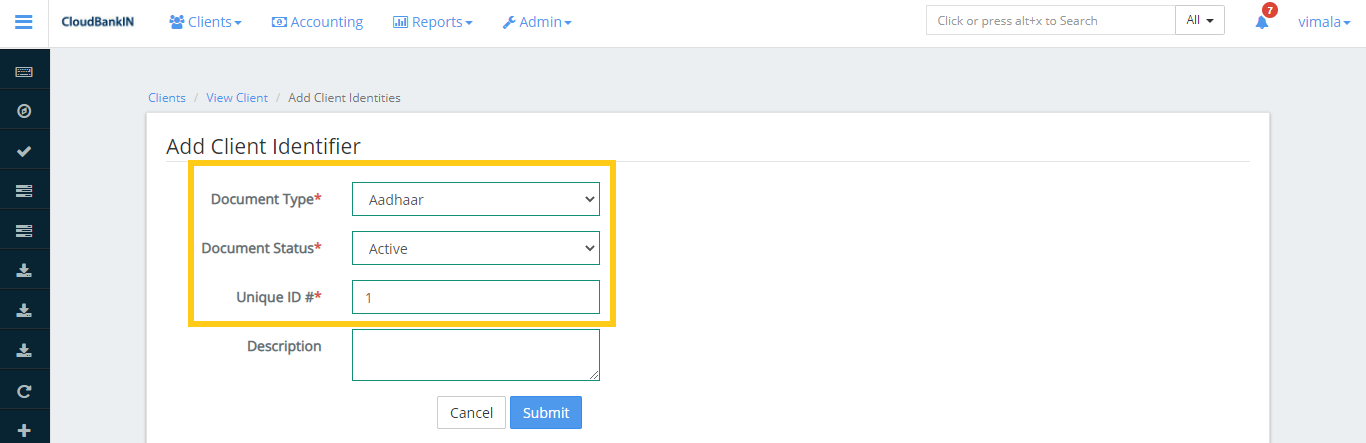The image size is (1366, 443).
Task: Follow the View Client breadcrumb link
Action: [x=237, y=98]
